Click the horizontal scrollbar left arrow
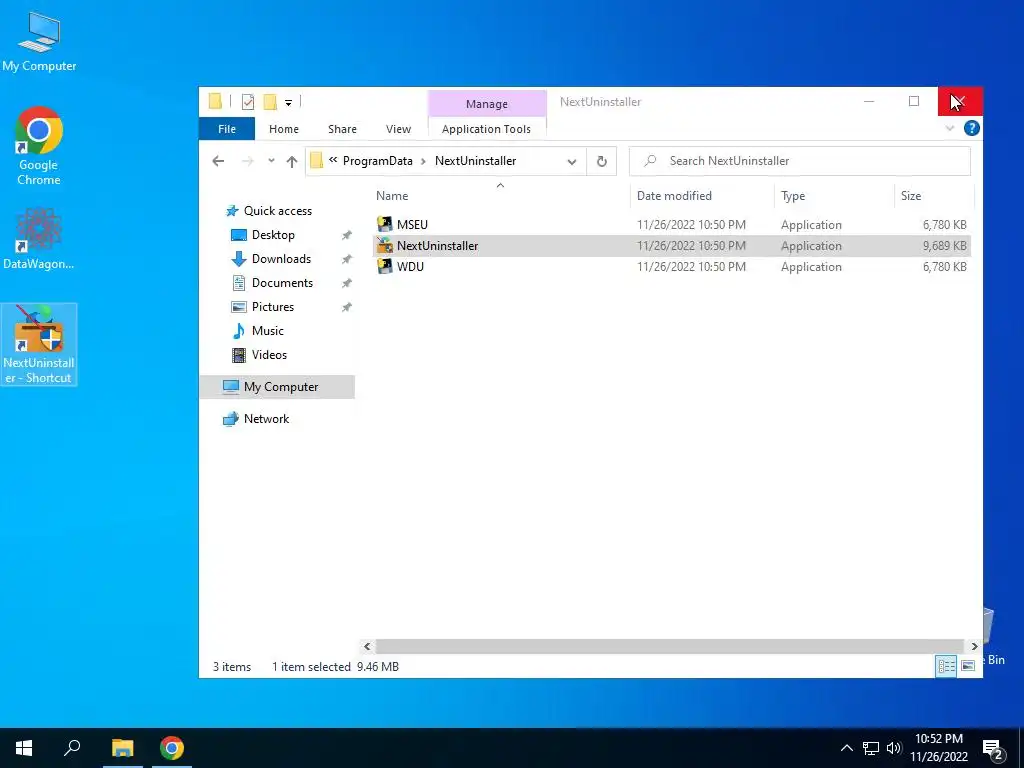The image size is (1024, 768). [367, 646]
